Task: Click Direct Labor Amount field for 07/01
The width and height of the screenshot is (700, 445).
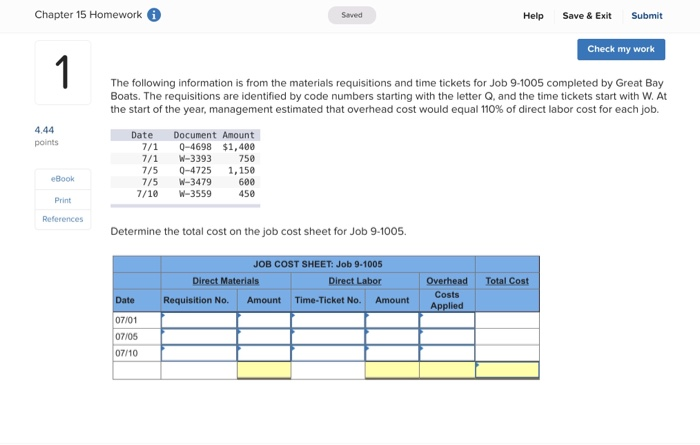Action: [x=392, y=320]
